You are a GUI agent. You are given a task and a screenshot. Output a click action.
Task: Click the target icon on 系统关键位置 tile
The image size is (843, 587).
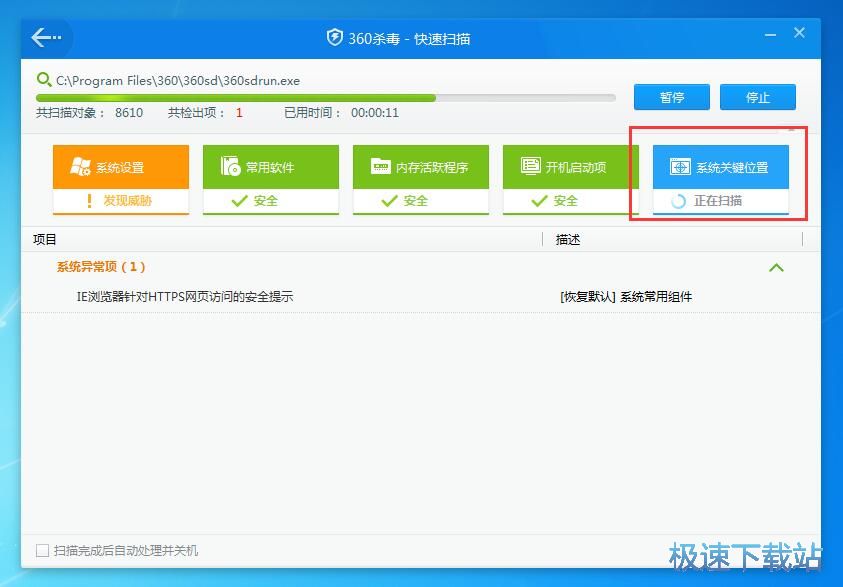[x=680, y=167]
